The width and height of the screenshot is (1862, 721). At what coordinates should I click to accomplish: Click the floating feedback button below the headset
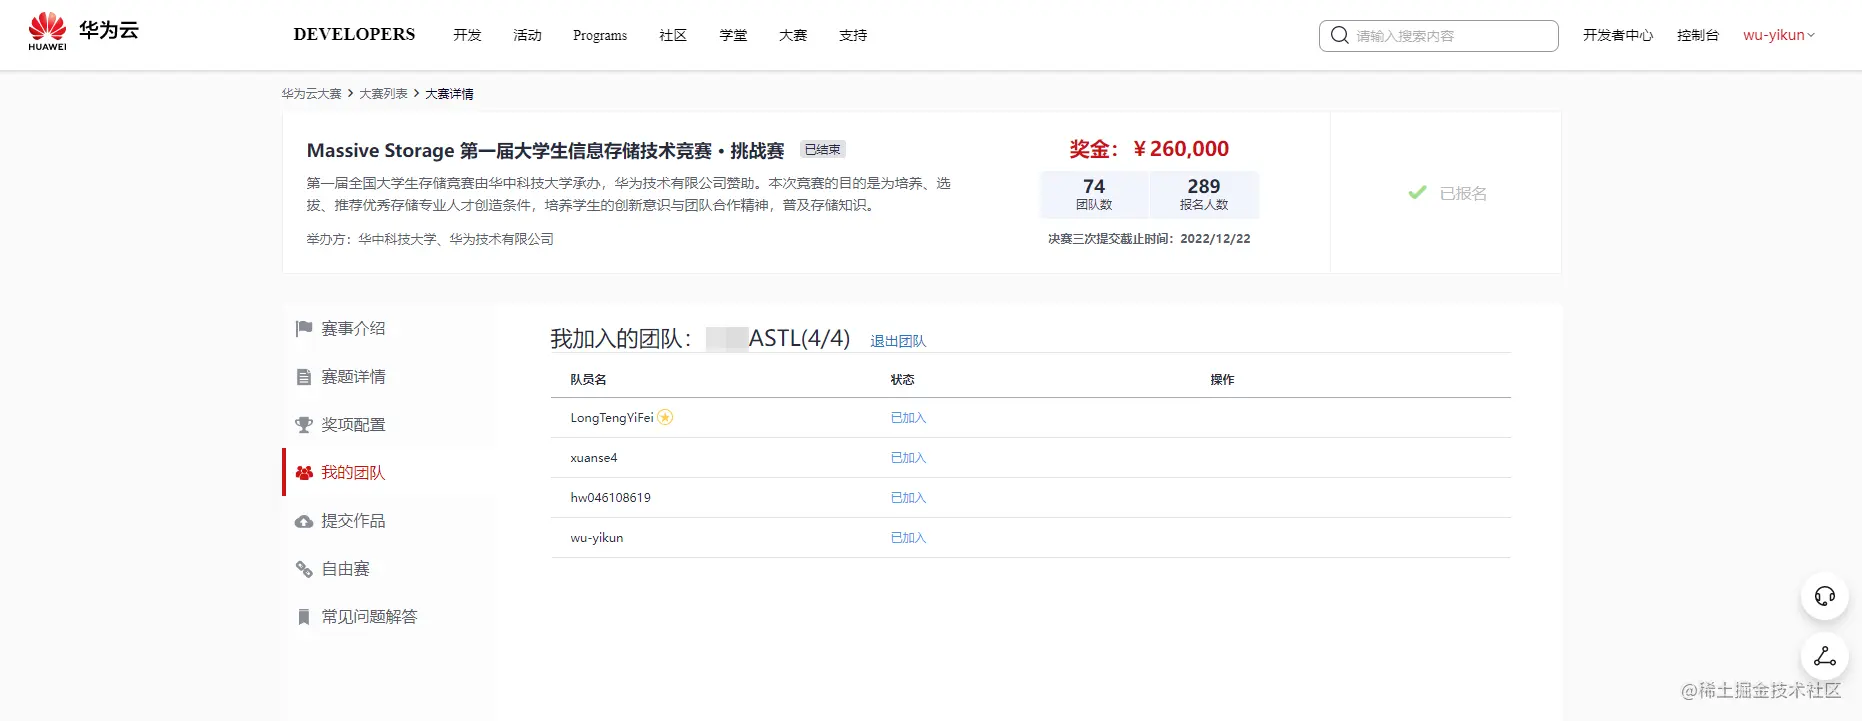tap(1824, 656)
